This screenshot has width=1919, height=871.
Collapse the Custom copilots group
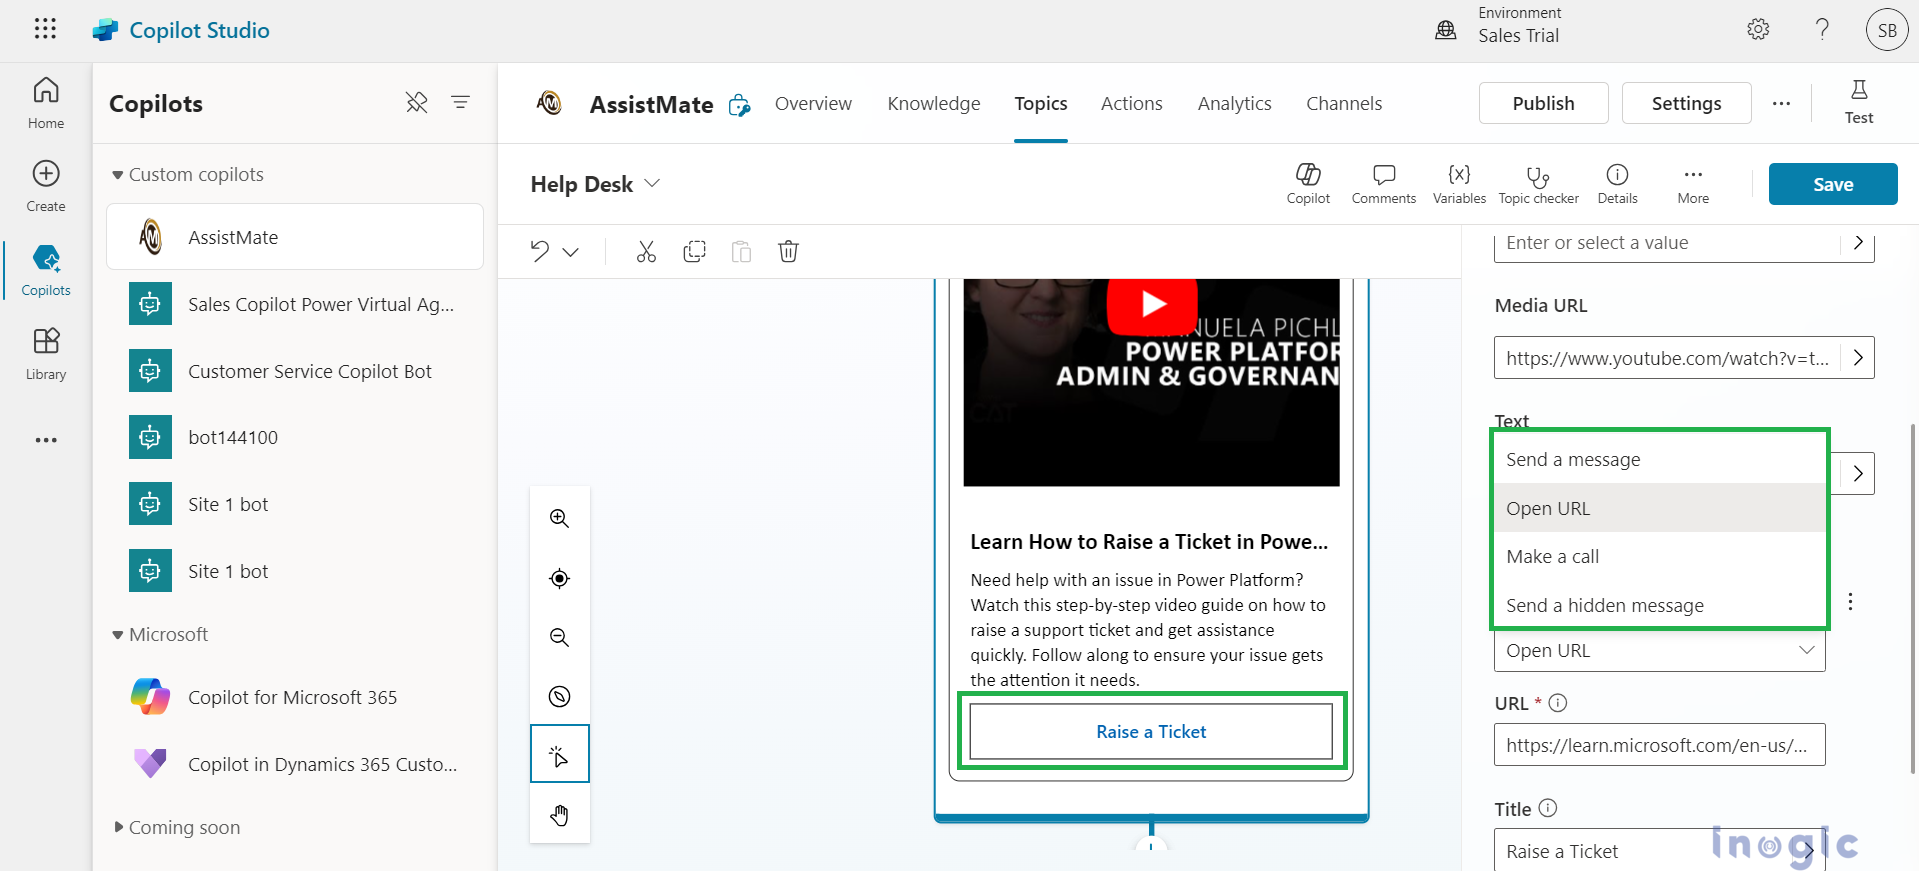(x=118, y=175)
